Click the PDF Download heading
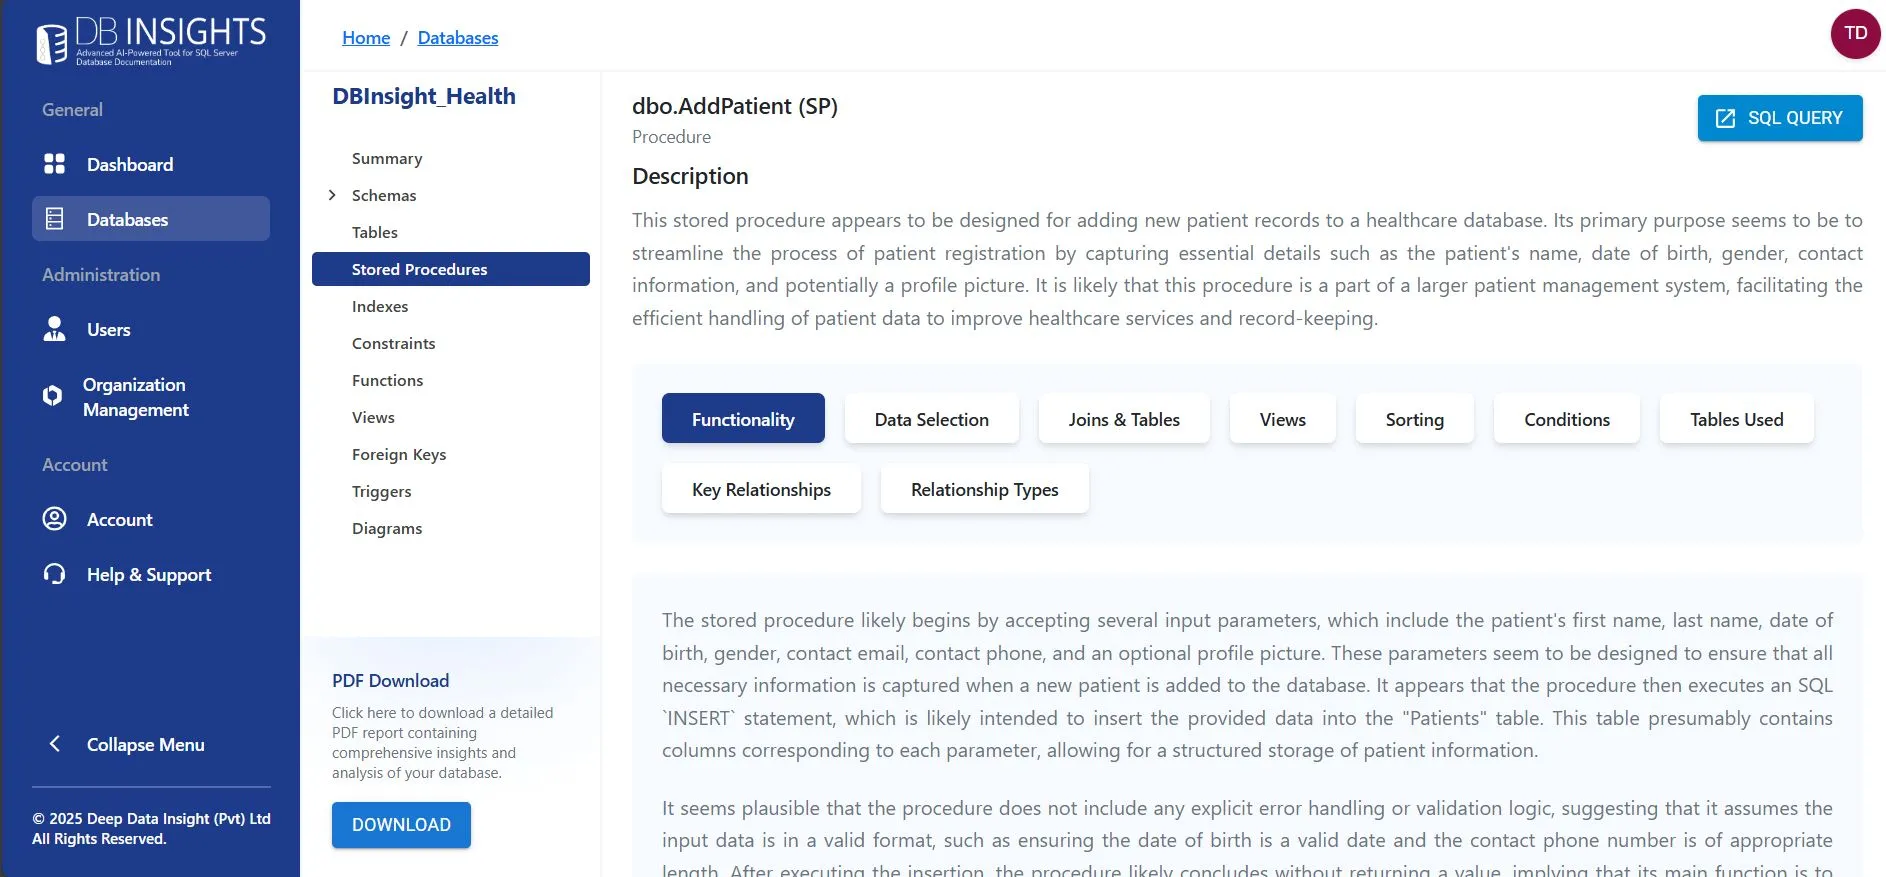 391,680
